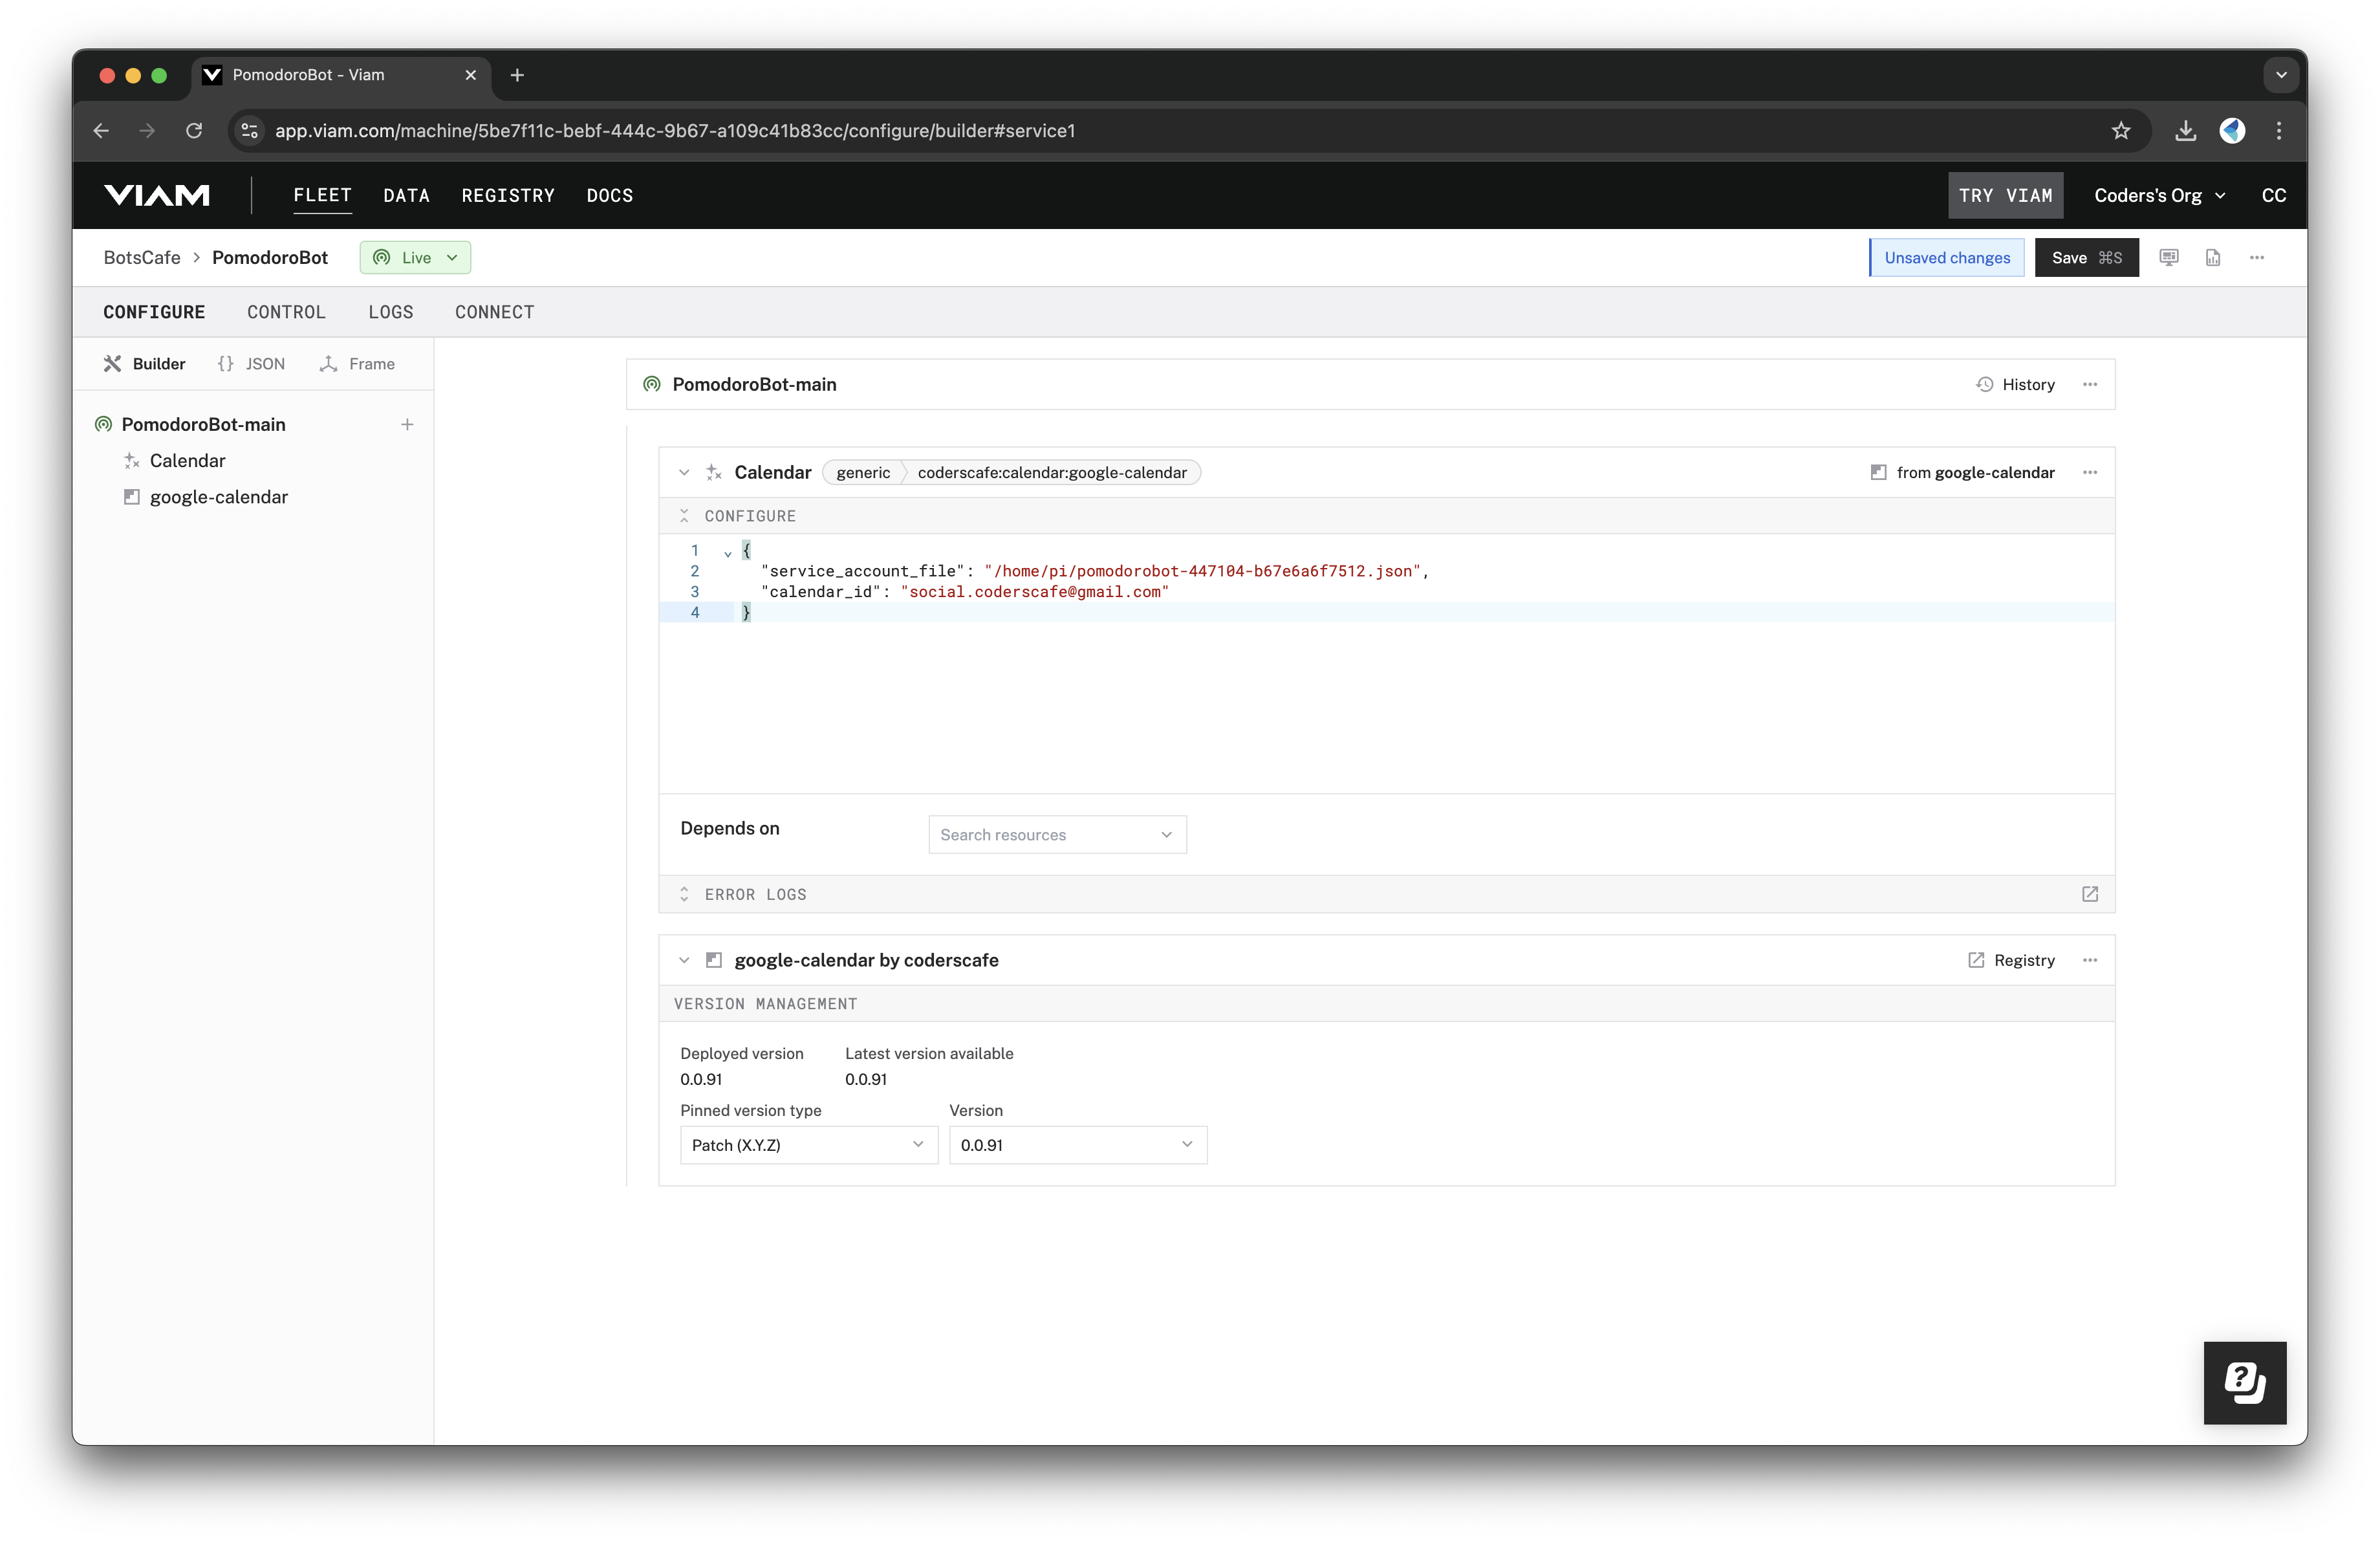Screen dimensions: 2380x1541
Task: Go forward to the next page
Action: (x=148, y=131)
